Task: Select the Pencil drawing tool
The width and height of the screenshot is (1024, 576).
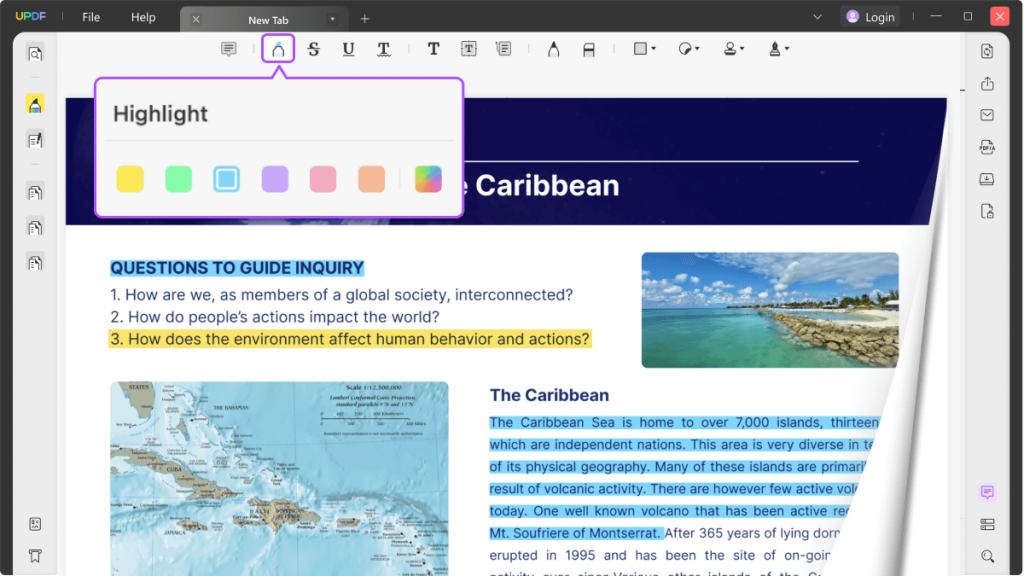Action: (553, 48)
